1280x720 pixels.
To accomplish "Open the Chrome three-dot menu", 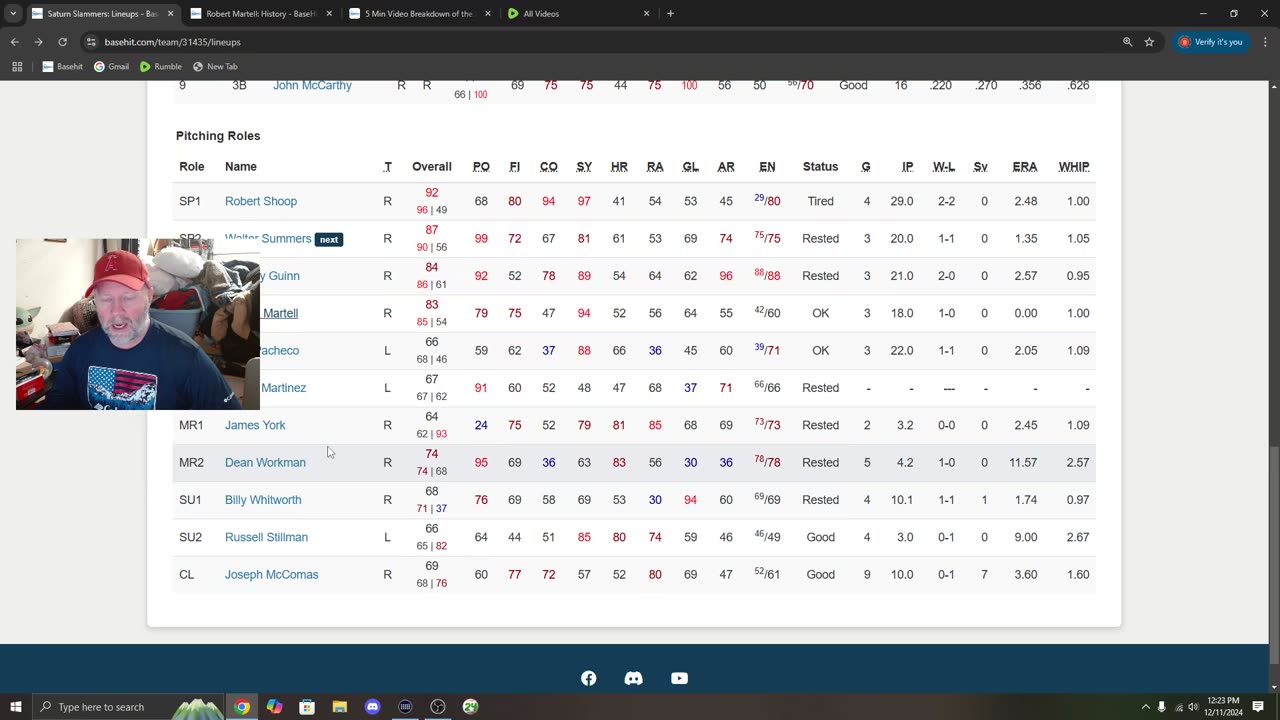I will click(x=1265, y=42).
